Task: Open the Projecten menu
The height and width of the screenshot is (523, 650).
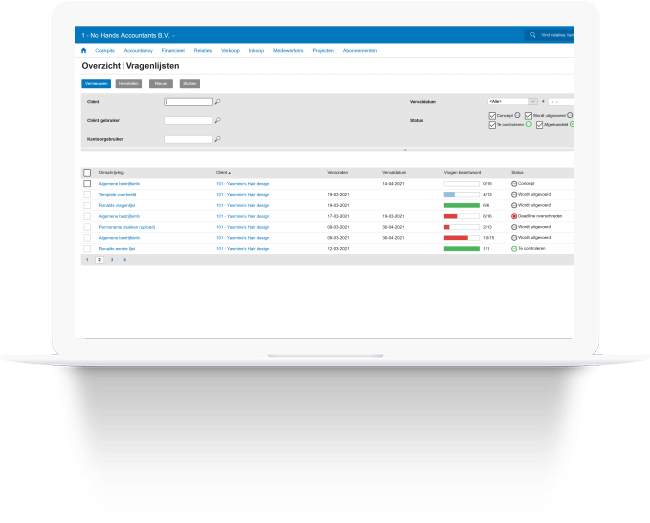Action: click(323, 51)
